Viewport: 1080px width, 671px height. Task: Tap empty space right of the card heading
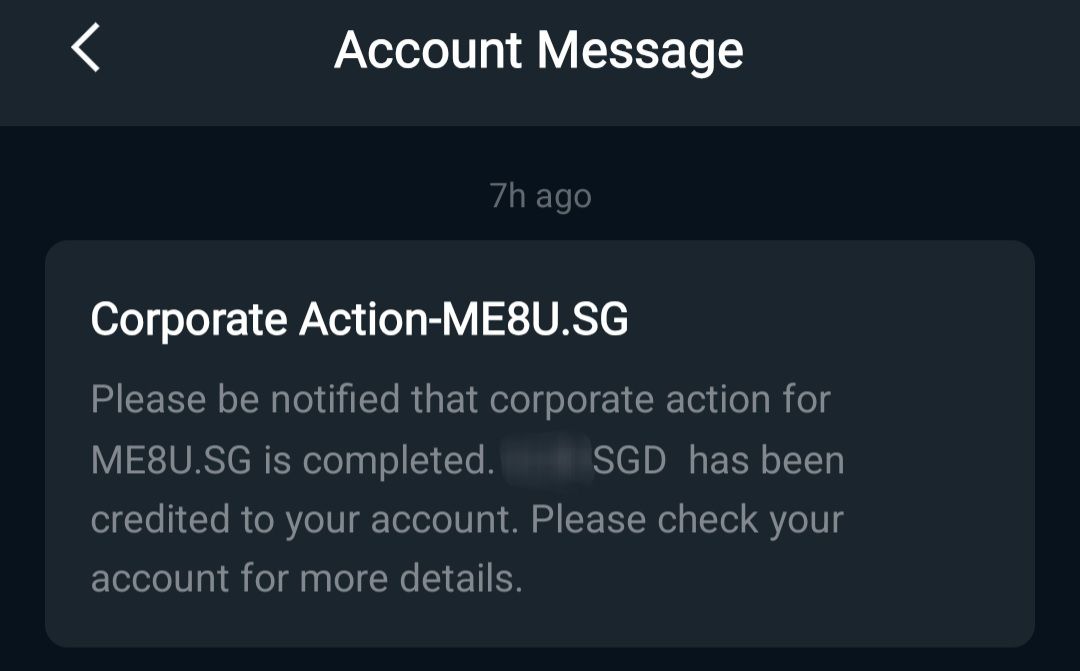[x=830, y=320]
